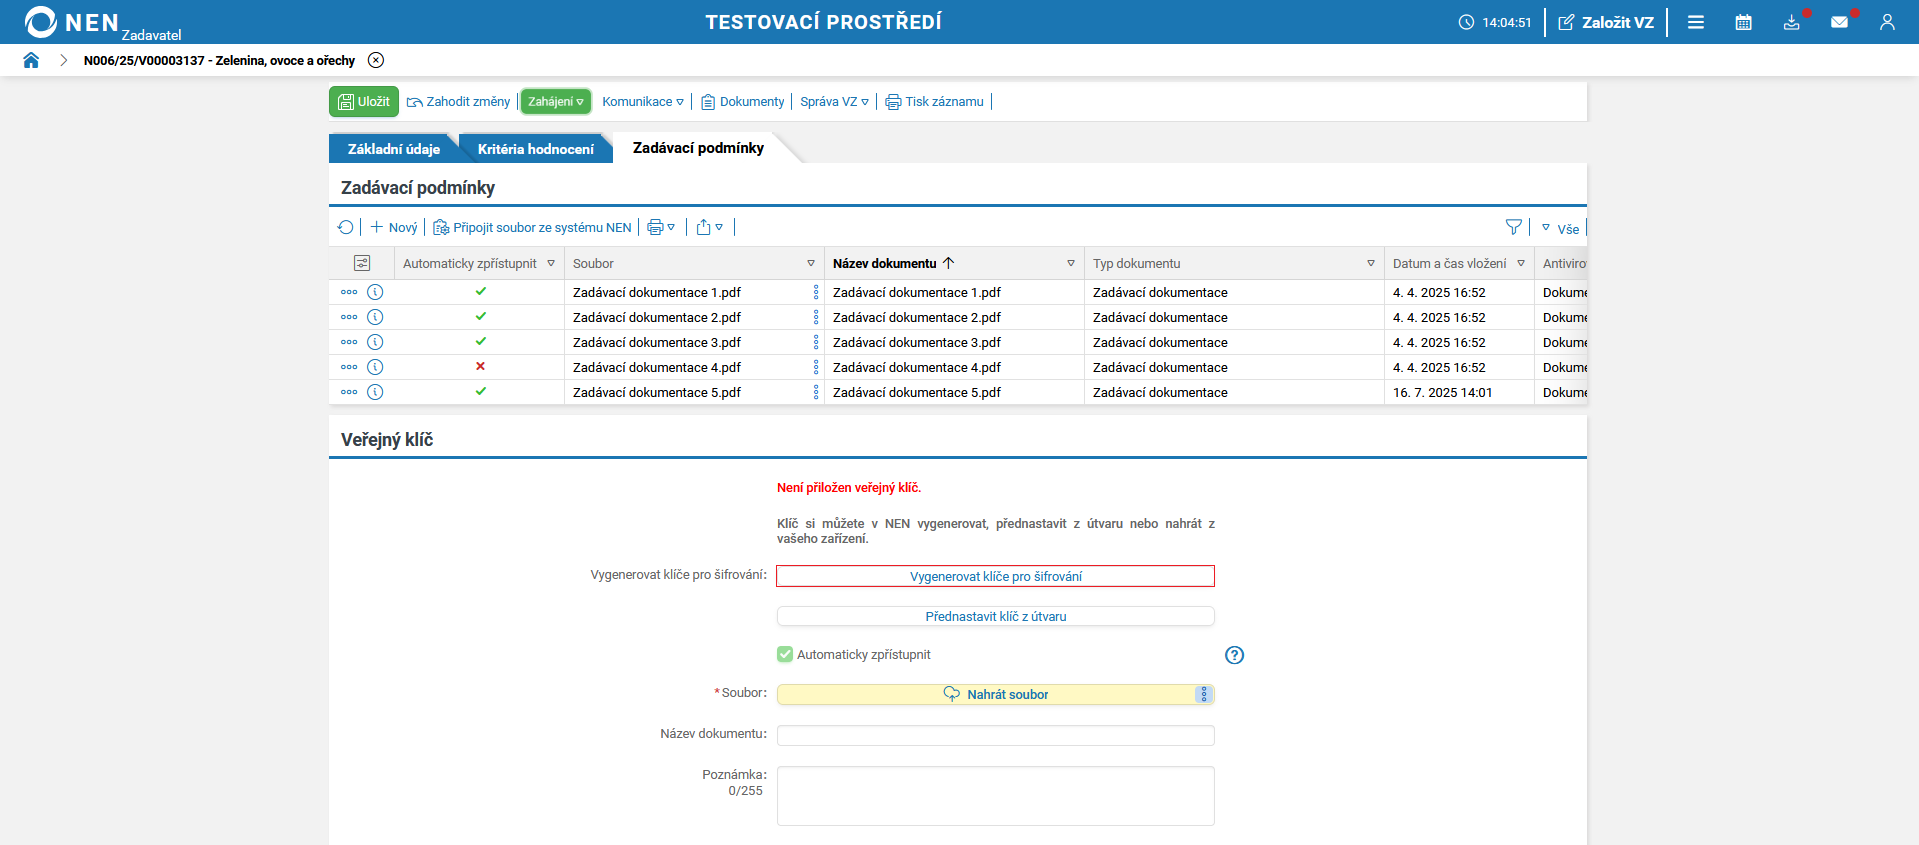
Task: Click the filter funnel icon
Action: point(1513,227)
